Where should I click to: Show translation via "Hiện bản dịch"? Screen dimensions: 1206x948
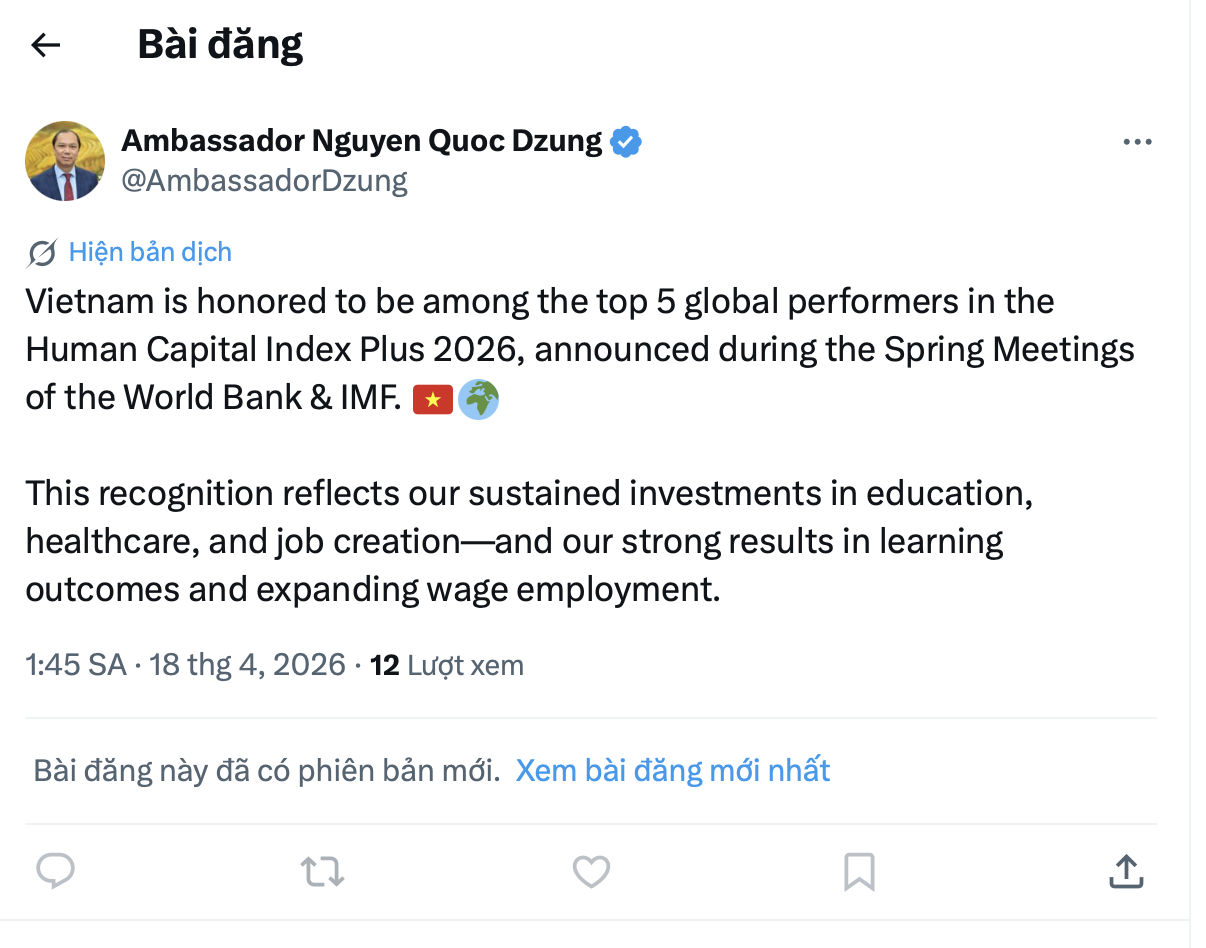click(150, 252)
